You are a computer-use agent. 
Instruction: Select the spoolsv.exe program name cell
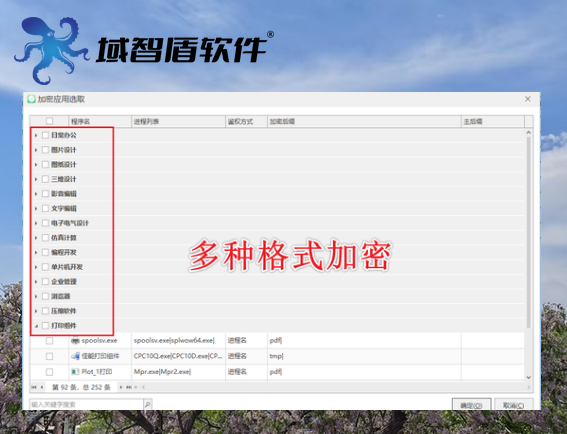99,341
